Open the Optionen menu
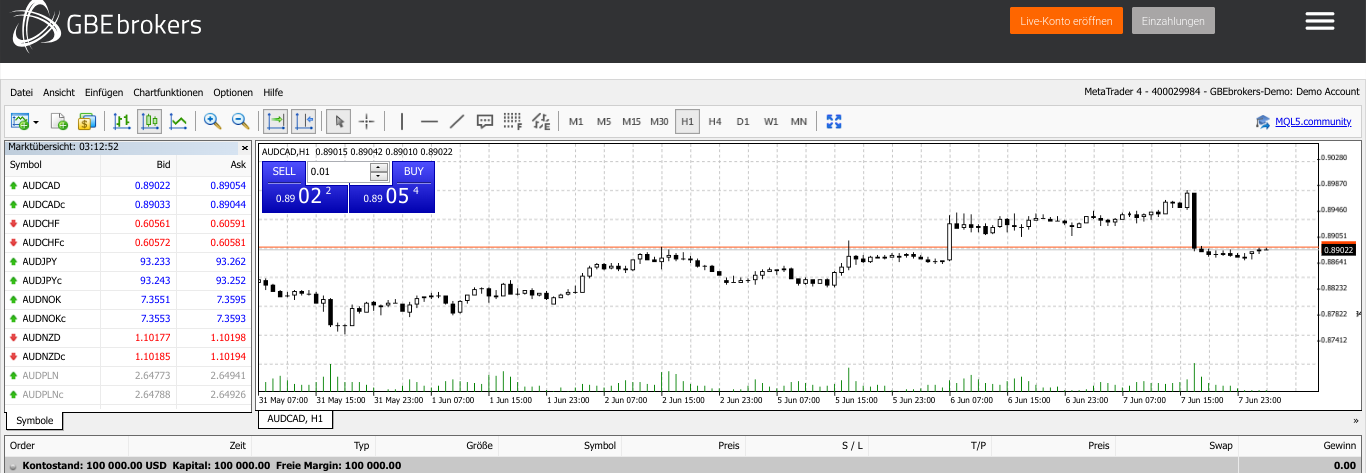Viewport: 1366px width, 473px height. [x=233, y=92]
